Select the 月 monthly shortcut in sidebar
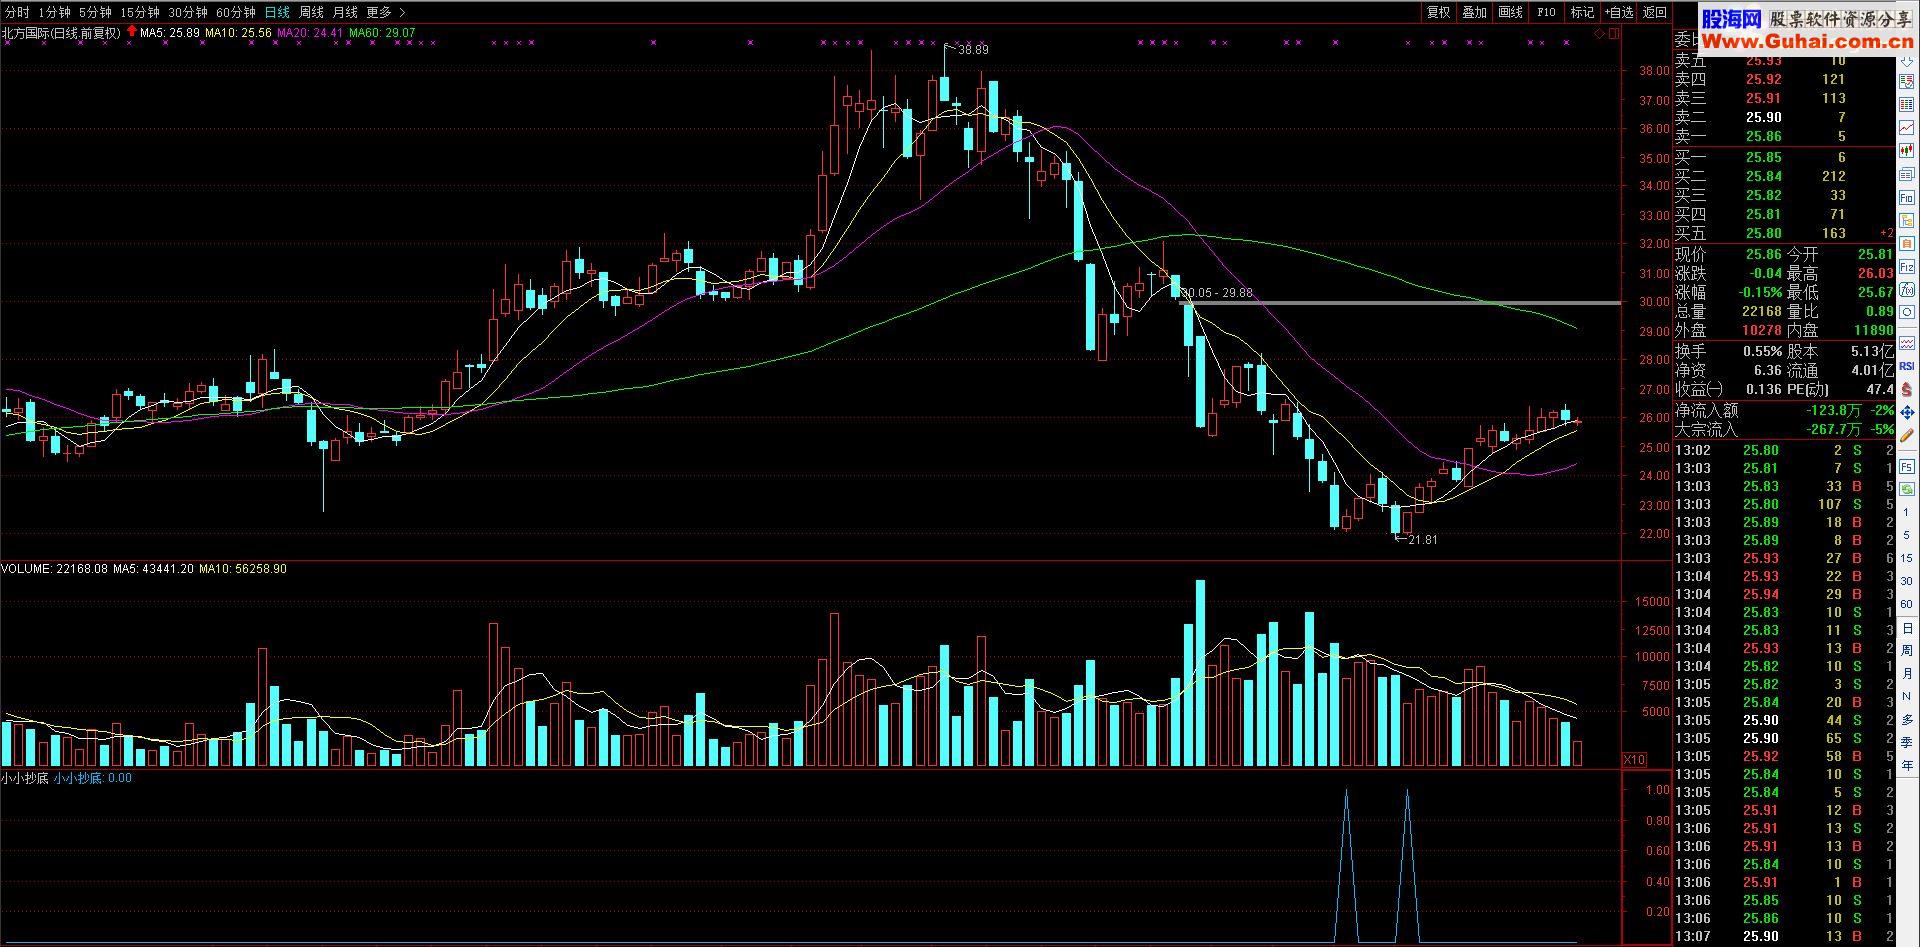This screenshot has height=947, width=1920. pyautogui.click(x=1907, y=673)
